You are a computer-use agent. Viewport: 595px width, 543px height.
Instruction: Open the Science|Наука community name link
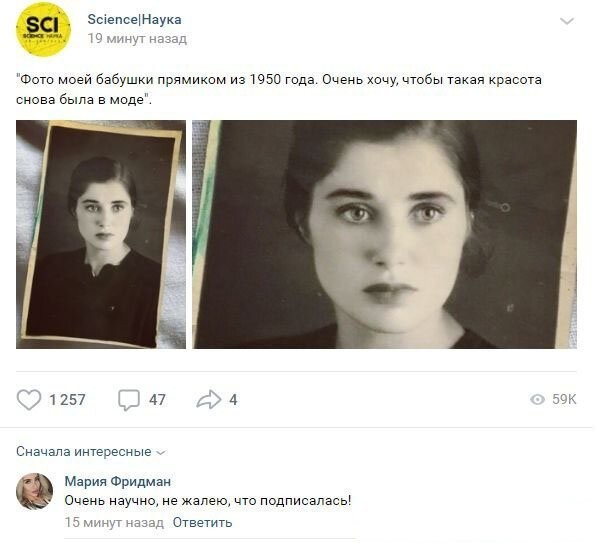pos(134,19)
